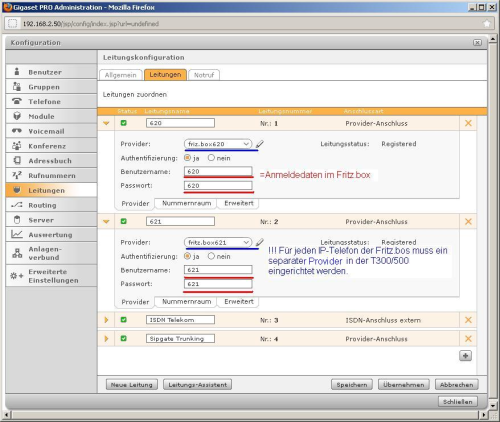500x422 pixels.
Task: Expand the Sipgate Trunking line
Action: click(x=106, y=338)
